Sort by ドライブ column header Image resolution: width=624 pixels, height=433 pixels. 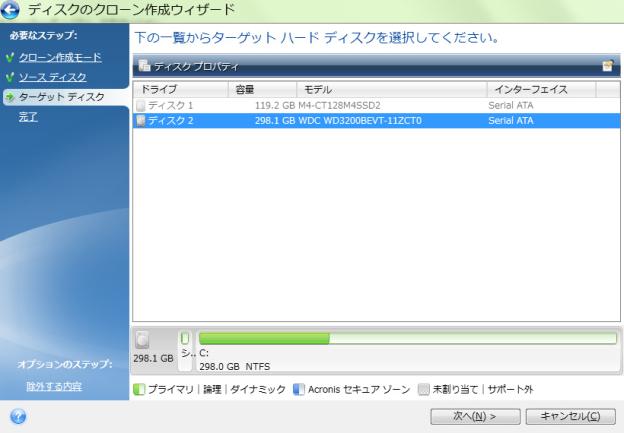[x=181, y=90]
